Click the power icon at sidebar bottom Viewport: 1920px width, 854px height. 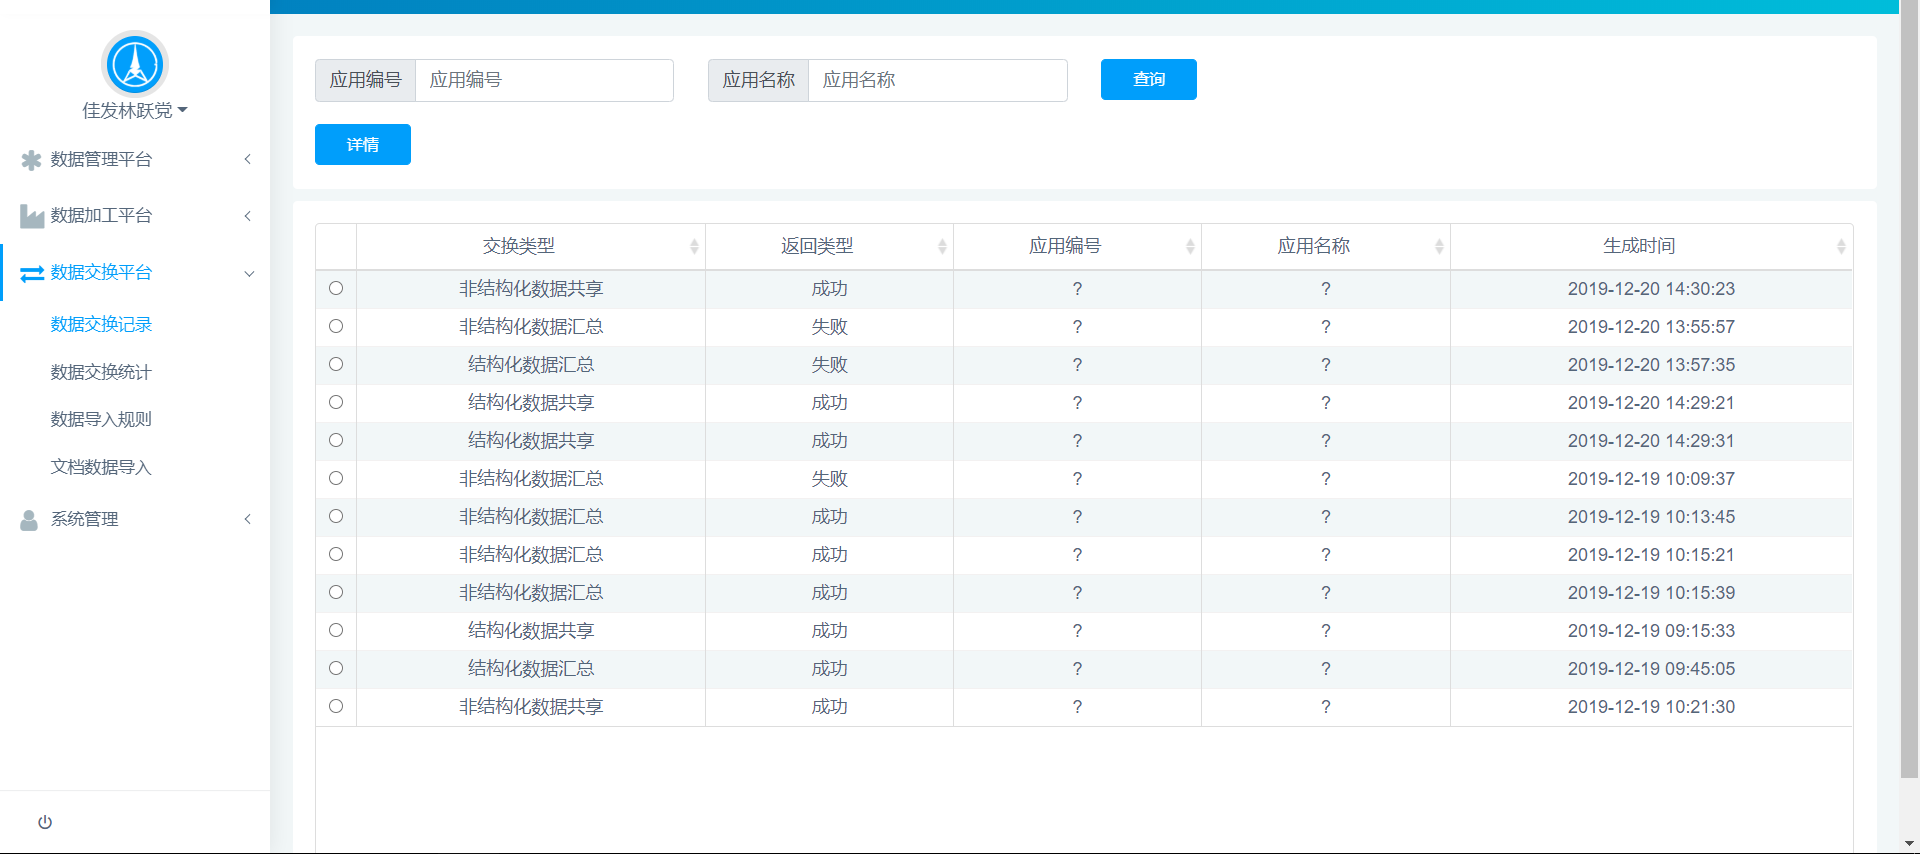(x=45, y=822)
